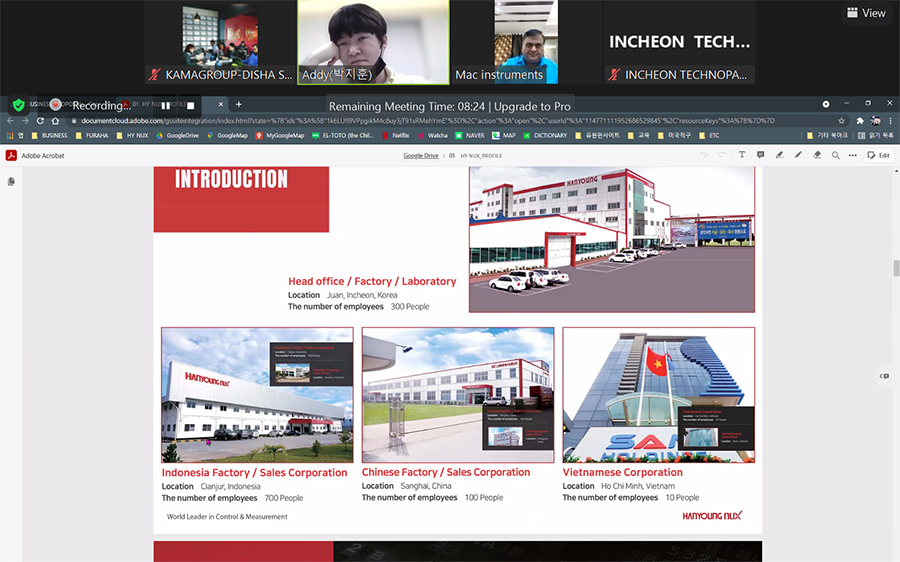Viewport: 900px width, 562px height.
Task: Open the EL-TOTO bookmark
Action: coord(343,135)
